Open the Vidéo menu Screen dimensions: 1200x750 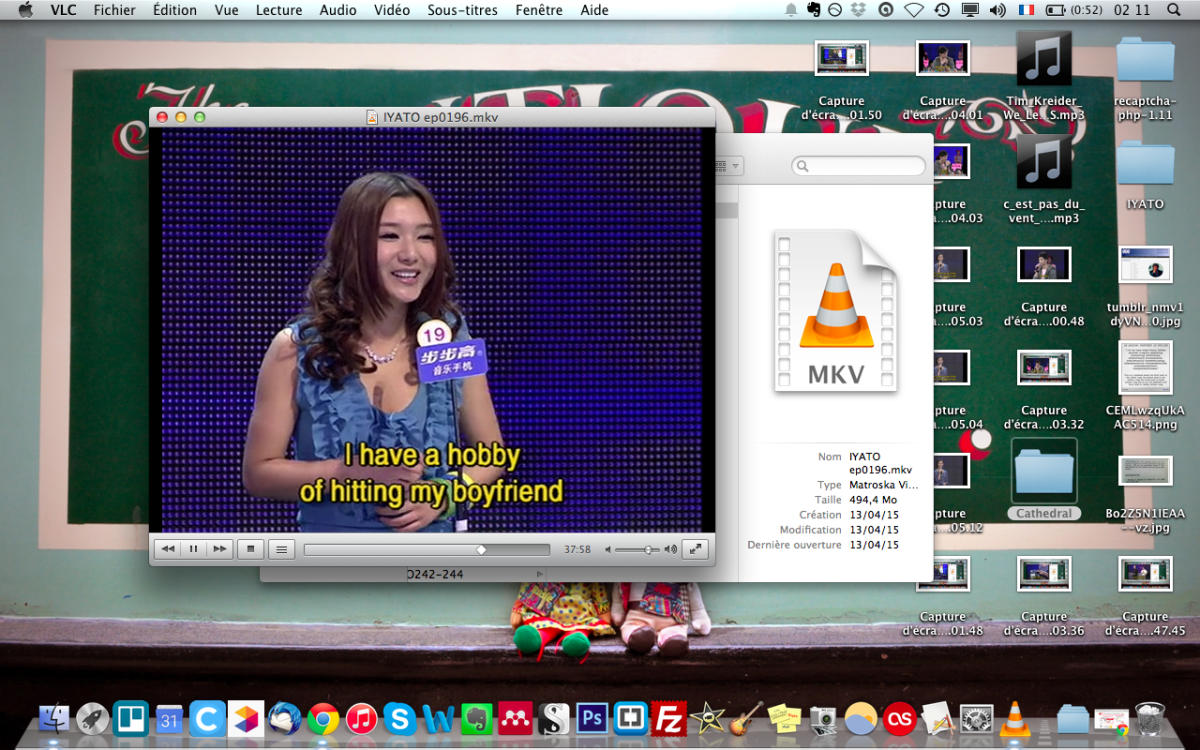point(392,10)
